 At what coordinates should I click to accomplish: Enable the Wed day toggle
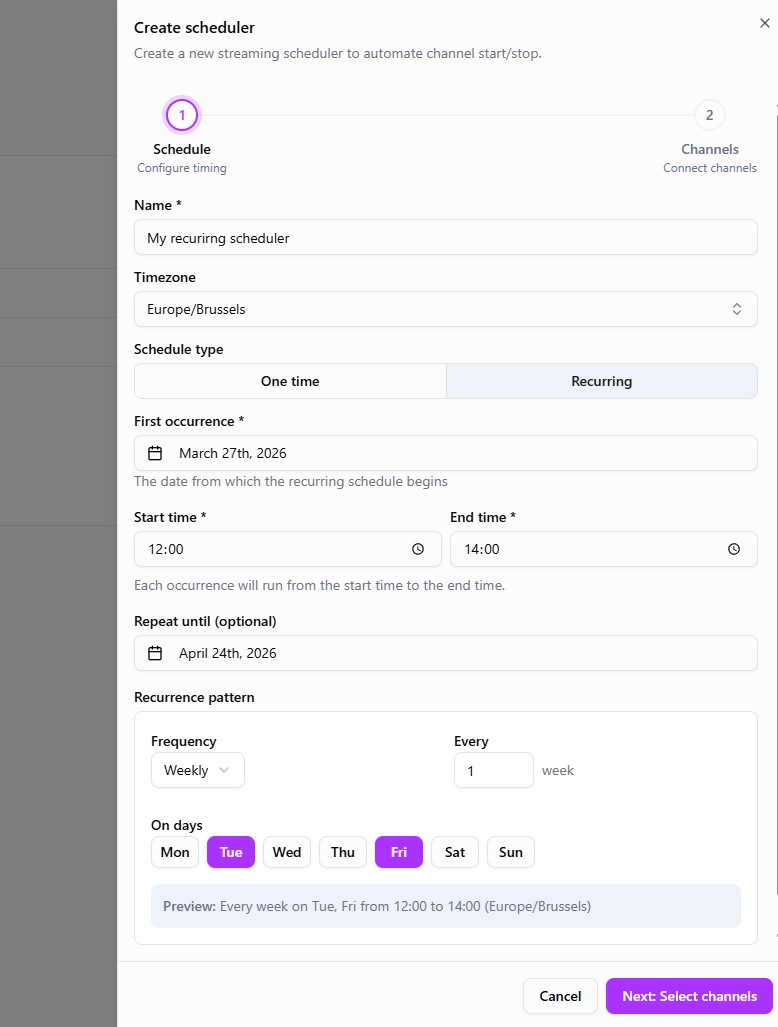pos(287,852)
